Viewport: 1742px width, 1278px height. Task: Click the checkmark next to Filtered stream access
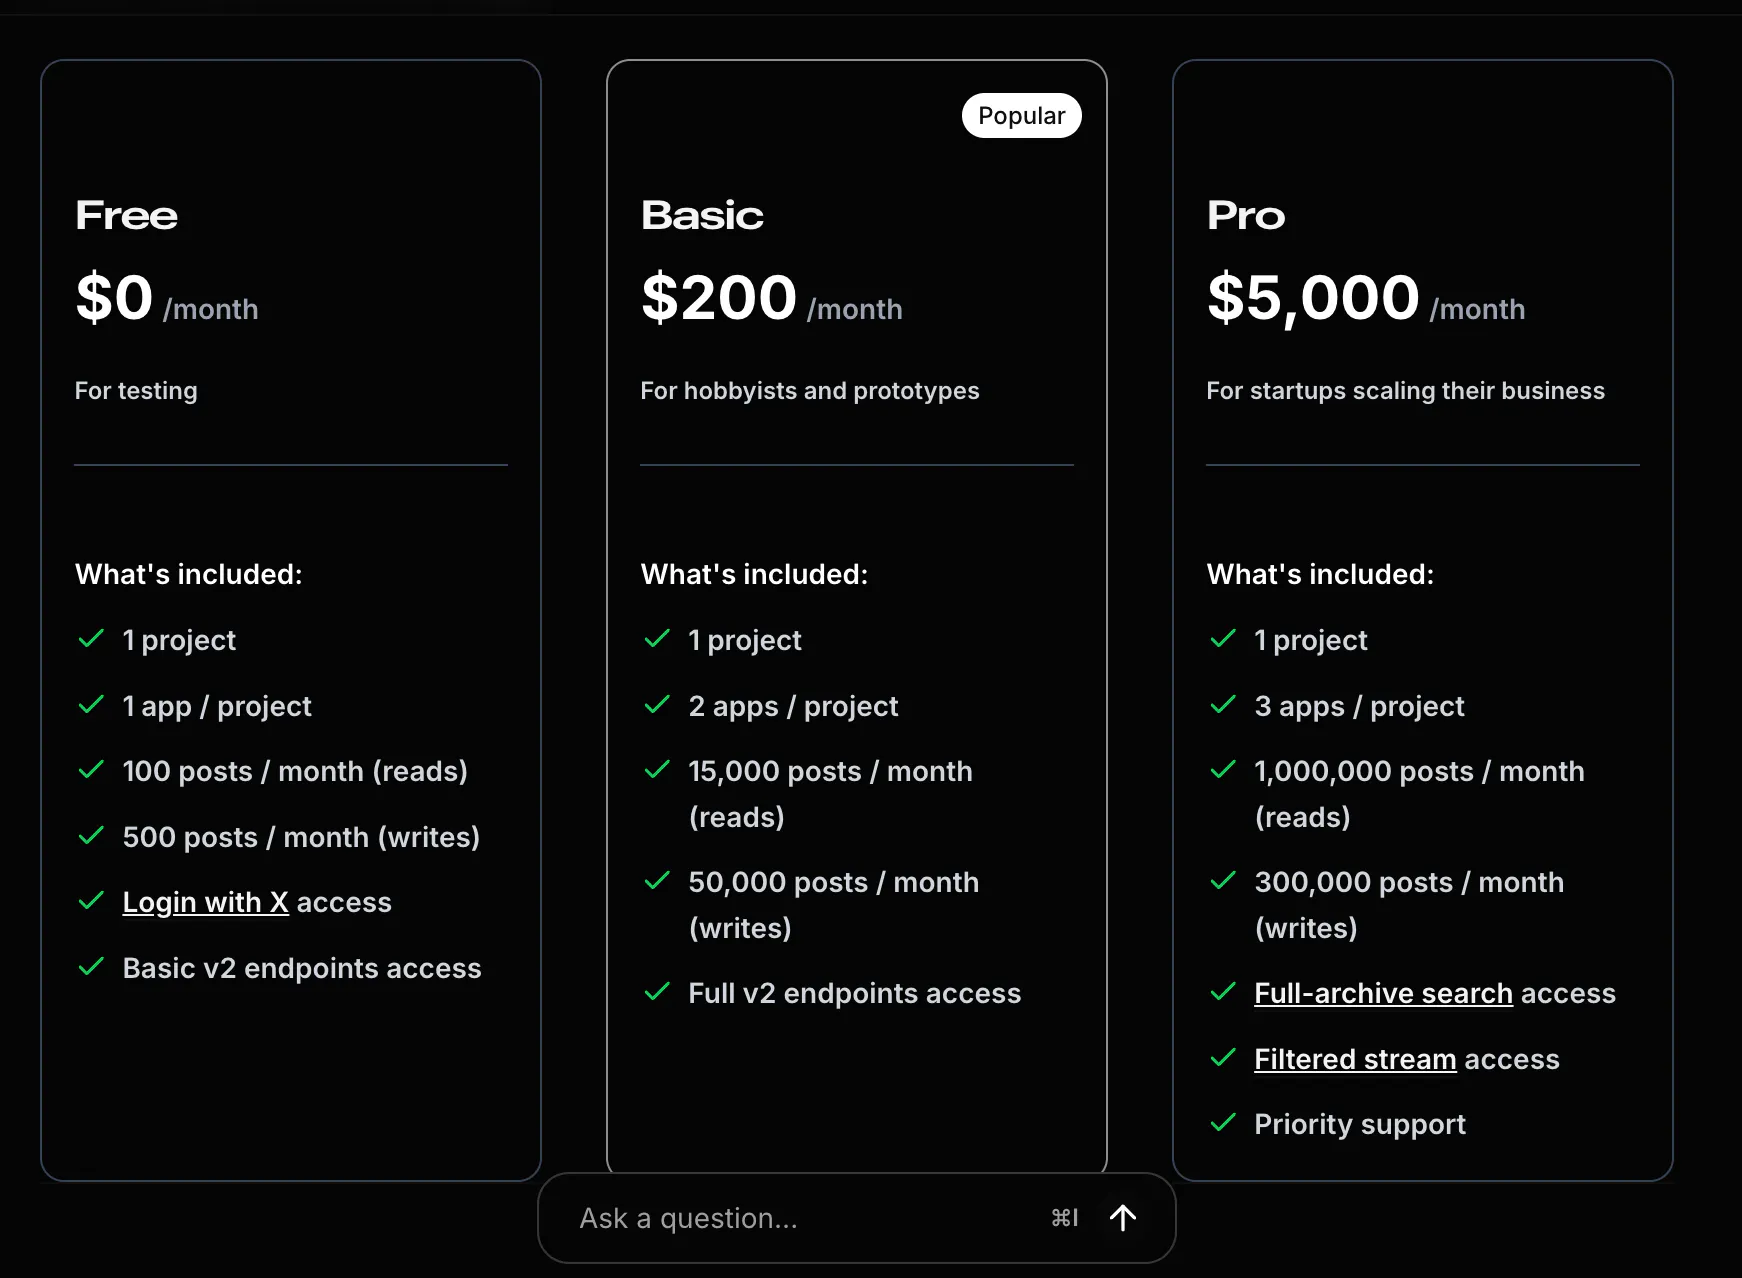coord(1223,1058)
